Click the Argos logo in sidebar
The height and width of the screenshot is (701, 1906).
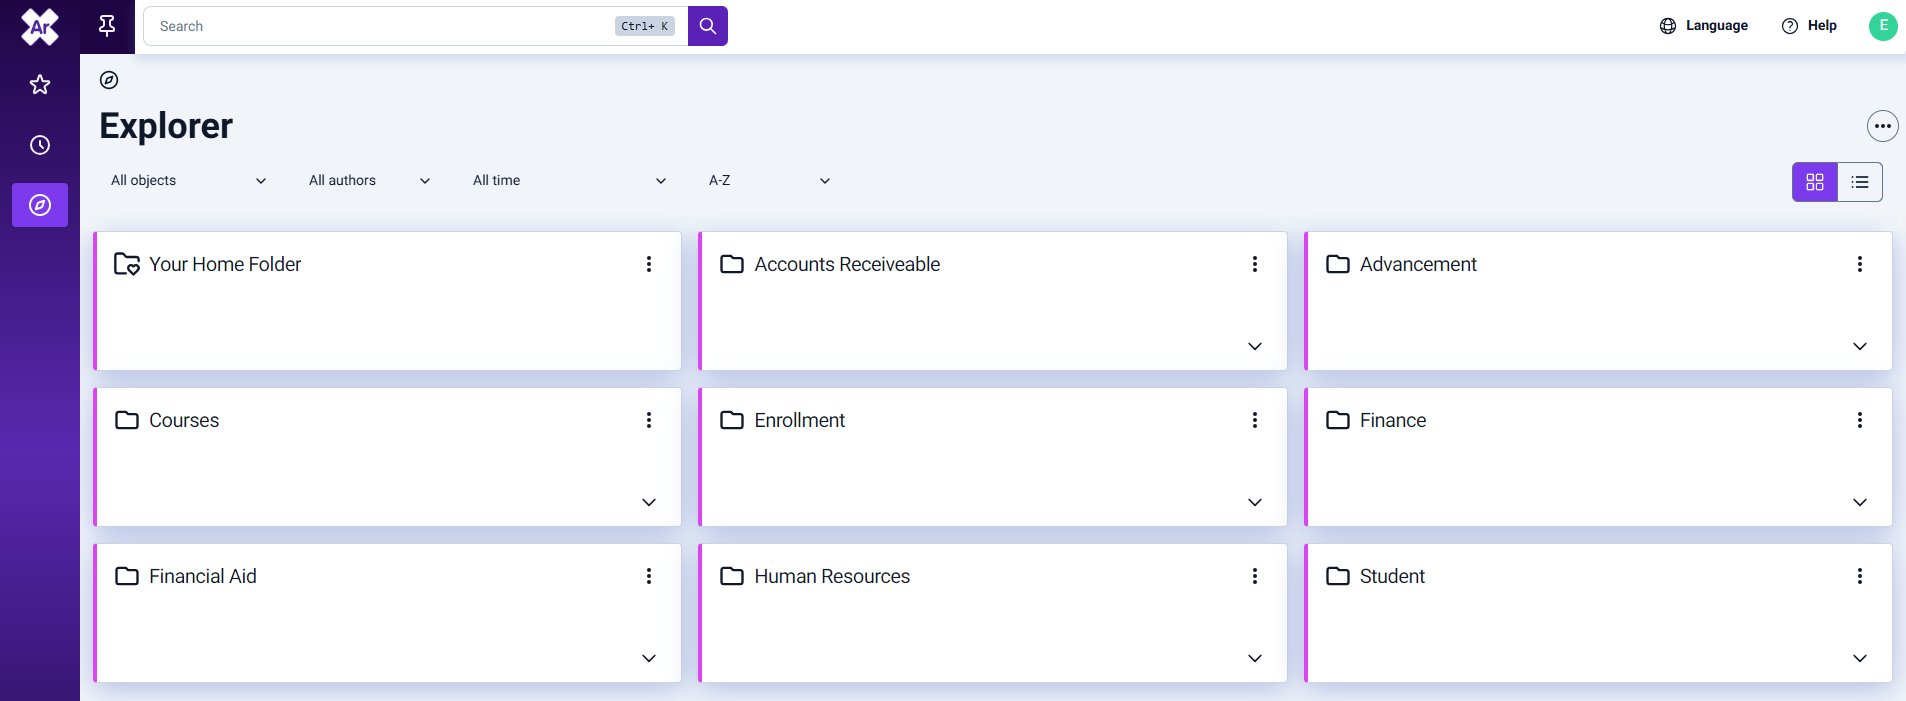pyautogui.click(x=40, y=27)
